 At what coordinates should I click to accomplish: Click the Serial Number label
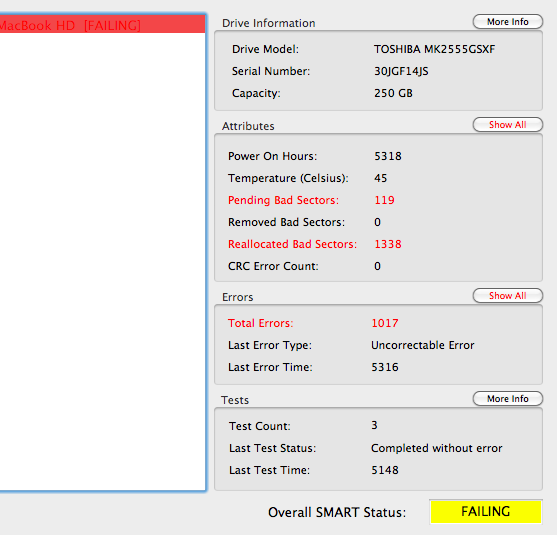(x=271, y=71)
